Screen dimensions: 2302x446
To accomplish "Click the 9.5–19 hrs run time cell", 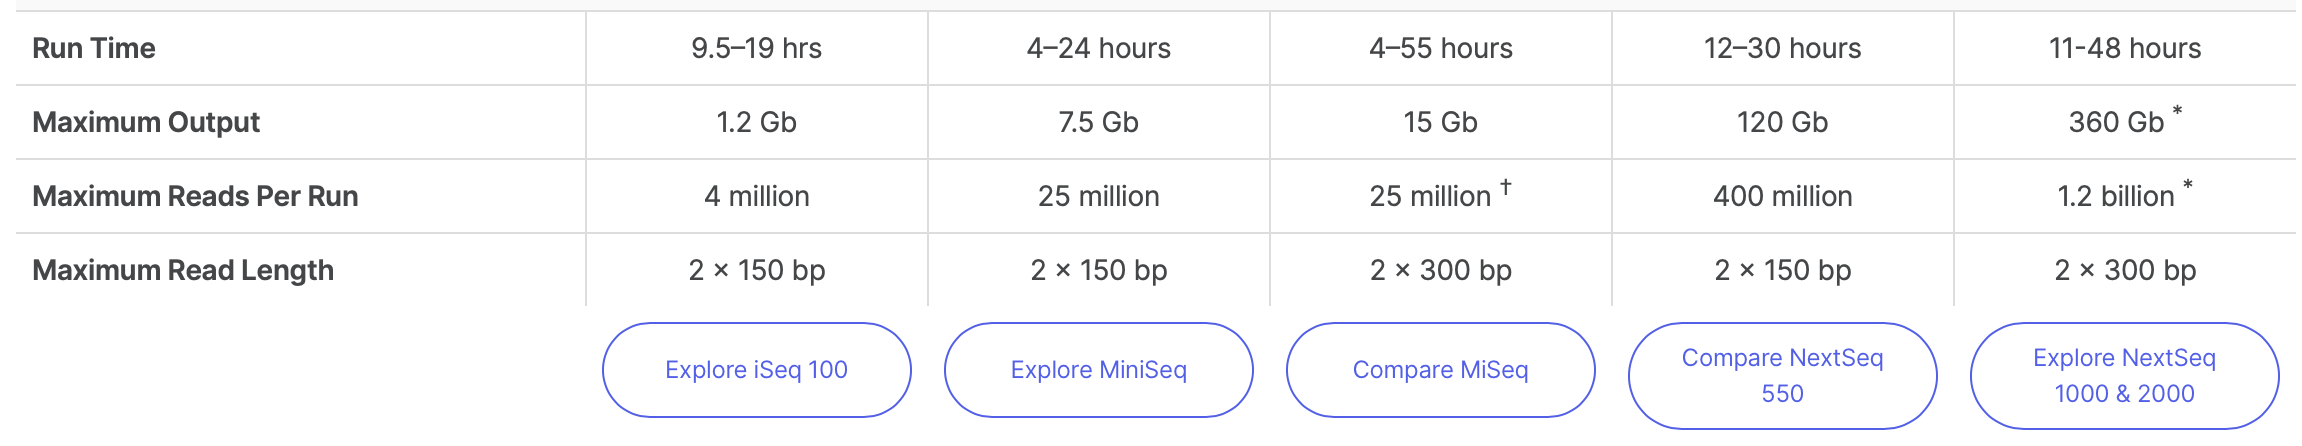I will tap(756, 48).
